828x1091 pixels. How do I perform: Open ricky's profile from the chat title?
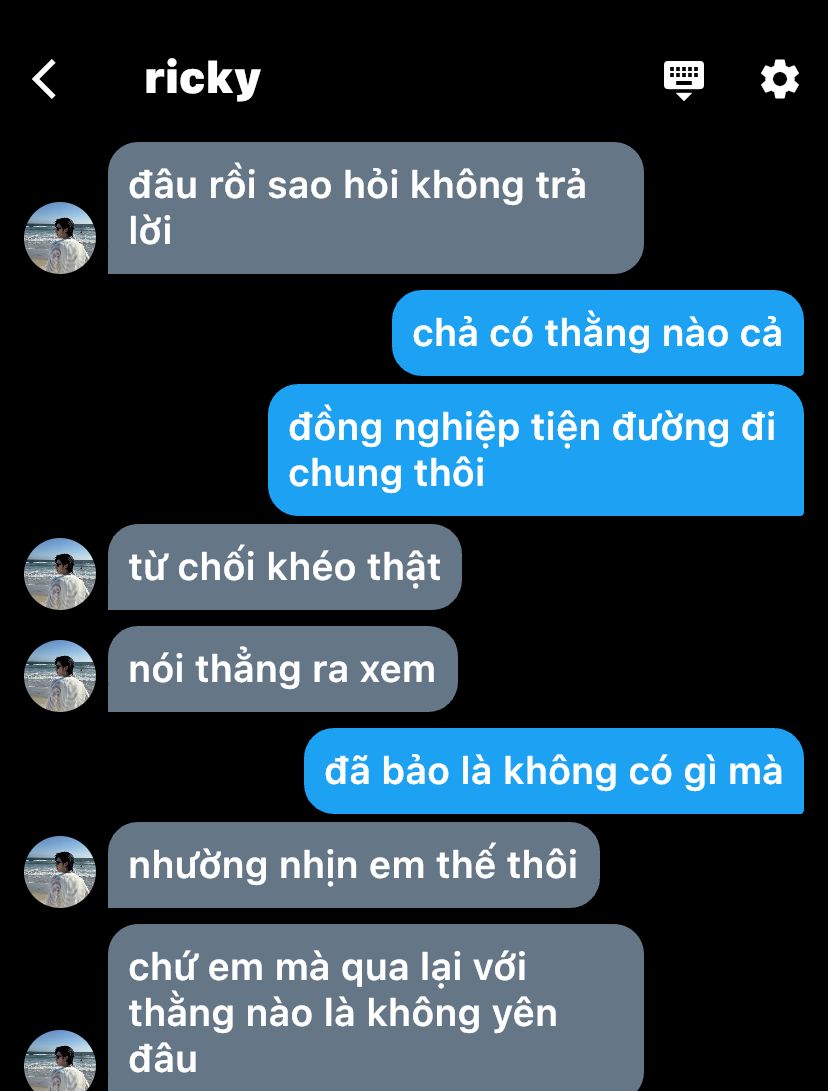pyautogui.click(x=202, y=79)
